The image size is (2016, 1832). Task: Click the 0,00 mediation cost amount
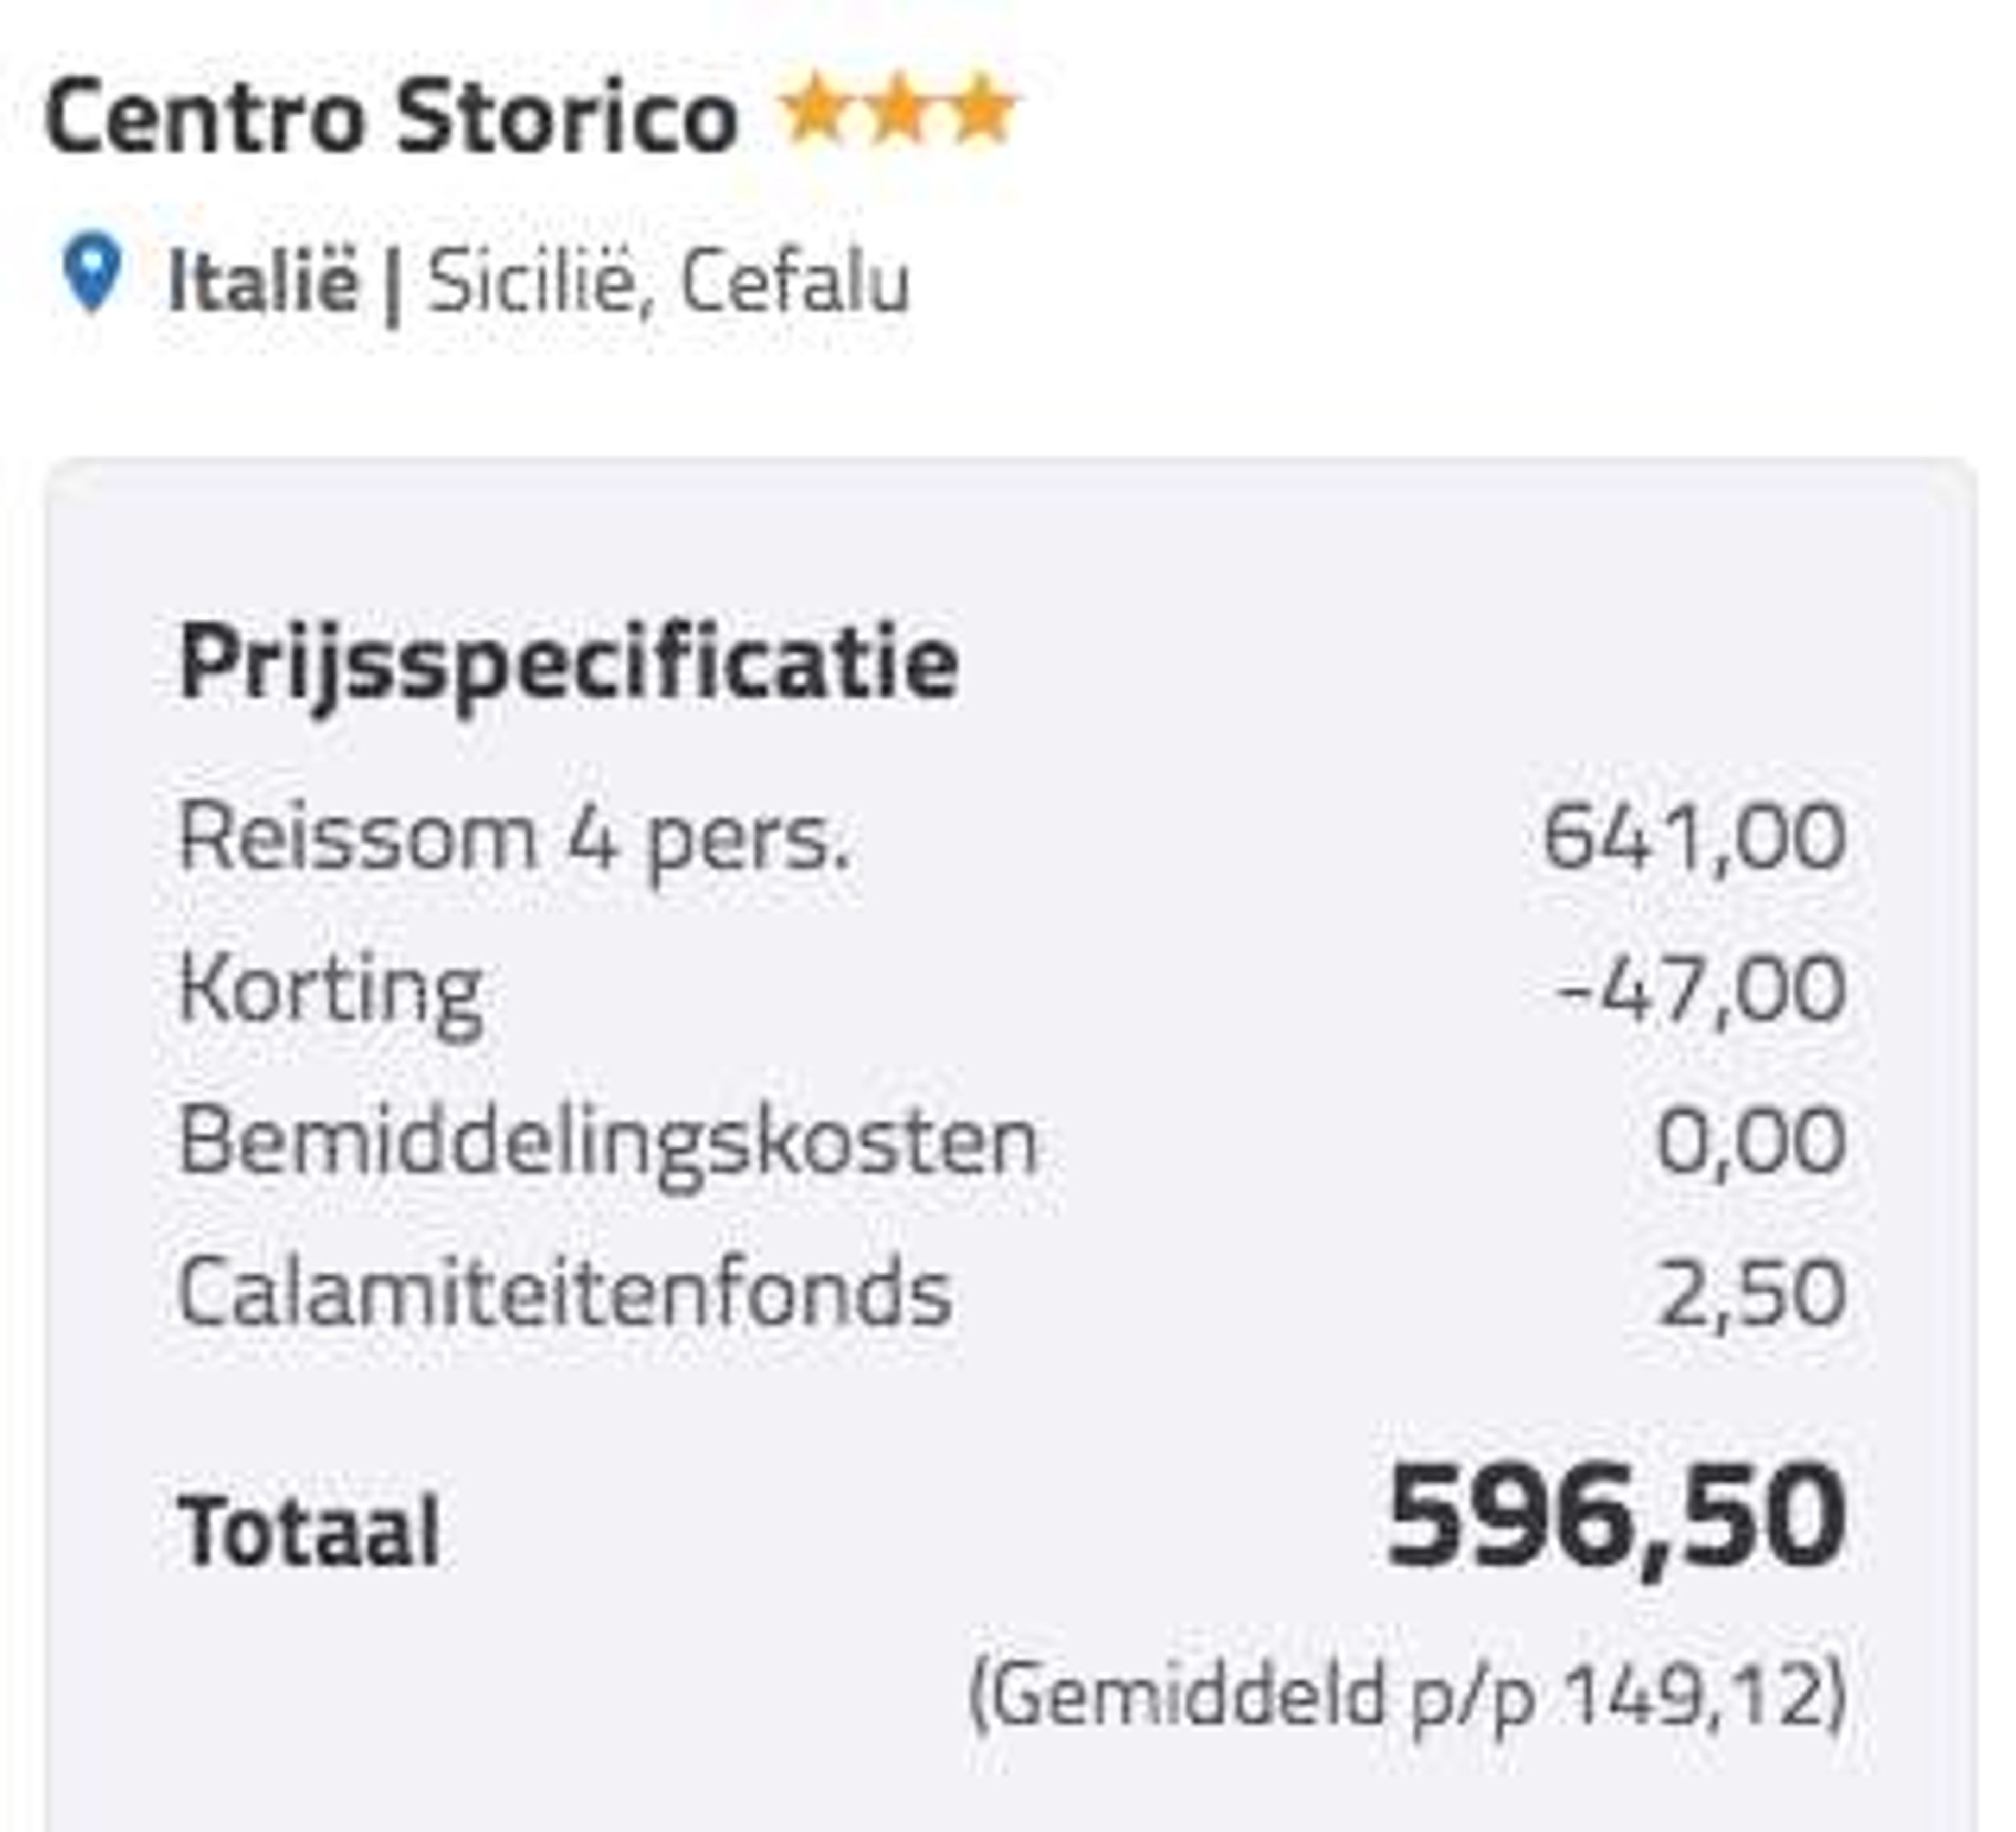[x=1750, y=1142]
